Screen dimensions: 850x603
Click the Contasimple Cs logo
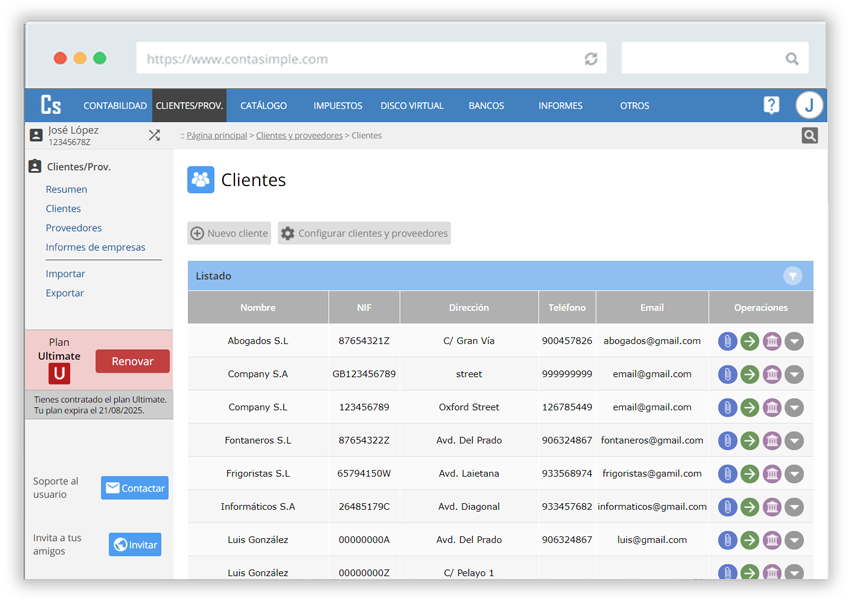click(x=51, y=105)
